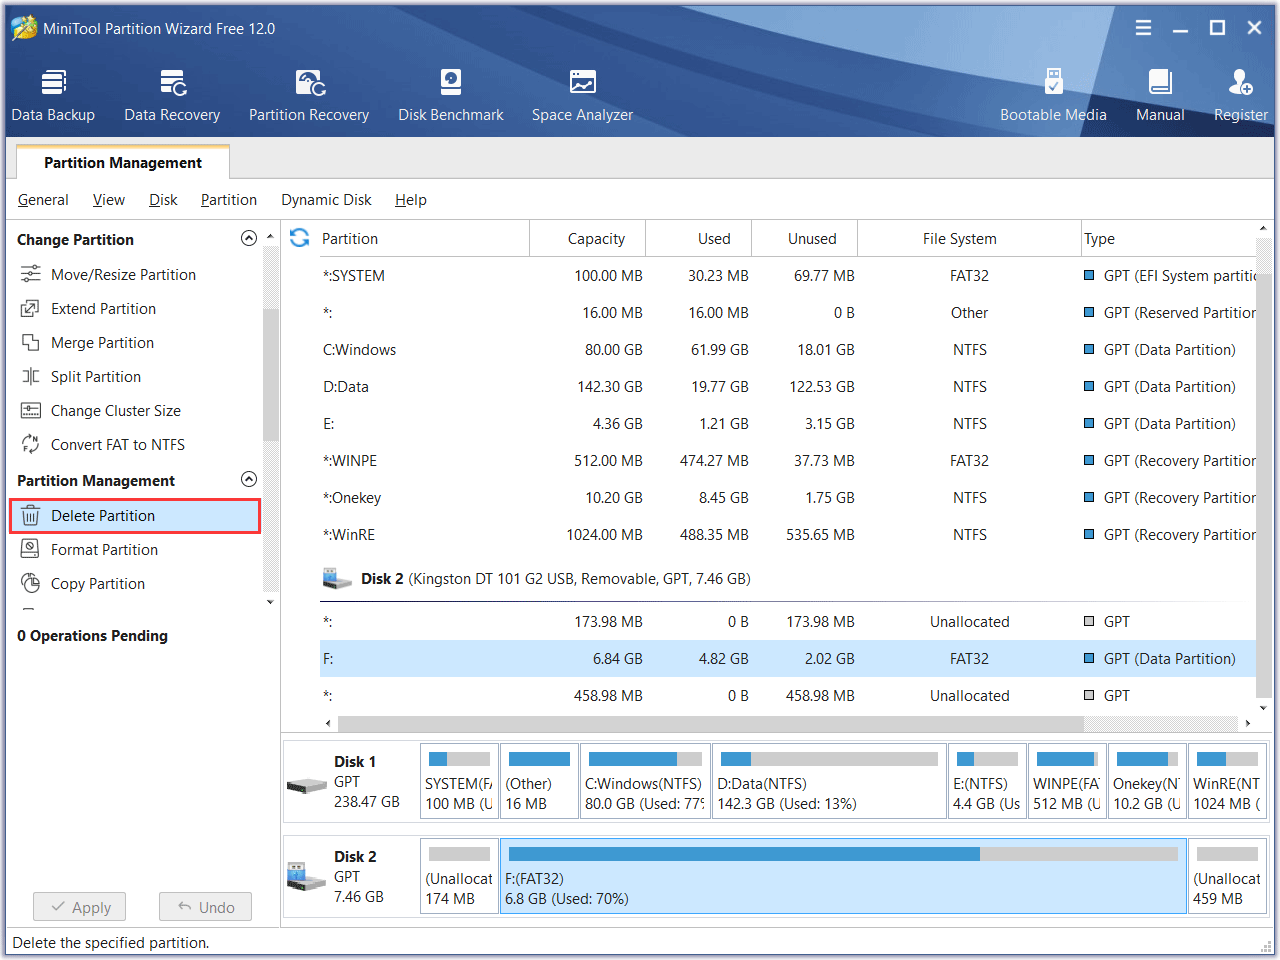Collapse Change Partition section
1280x960 pixels.
click(249, 238)
